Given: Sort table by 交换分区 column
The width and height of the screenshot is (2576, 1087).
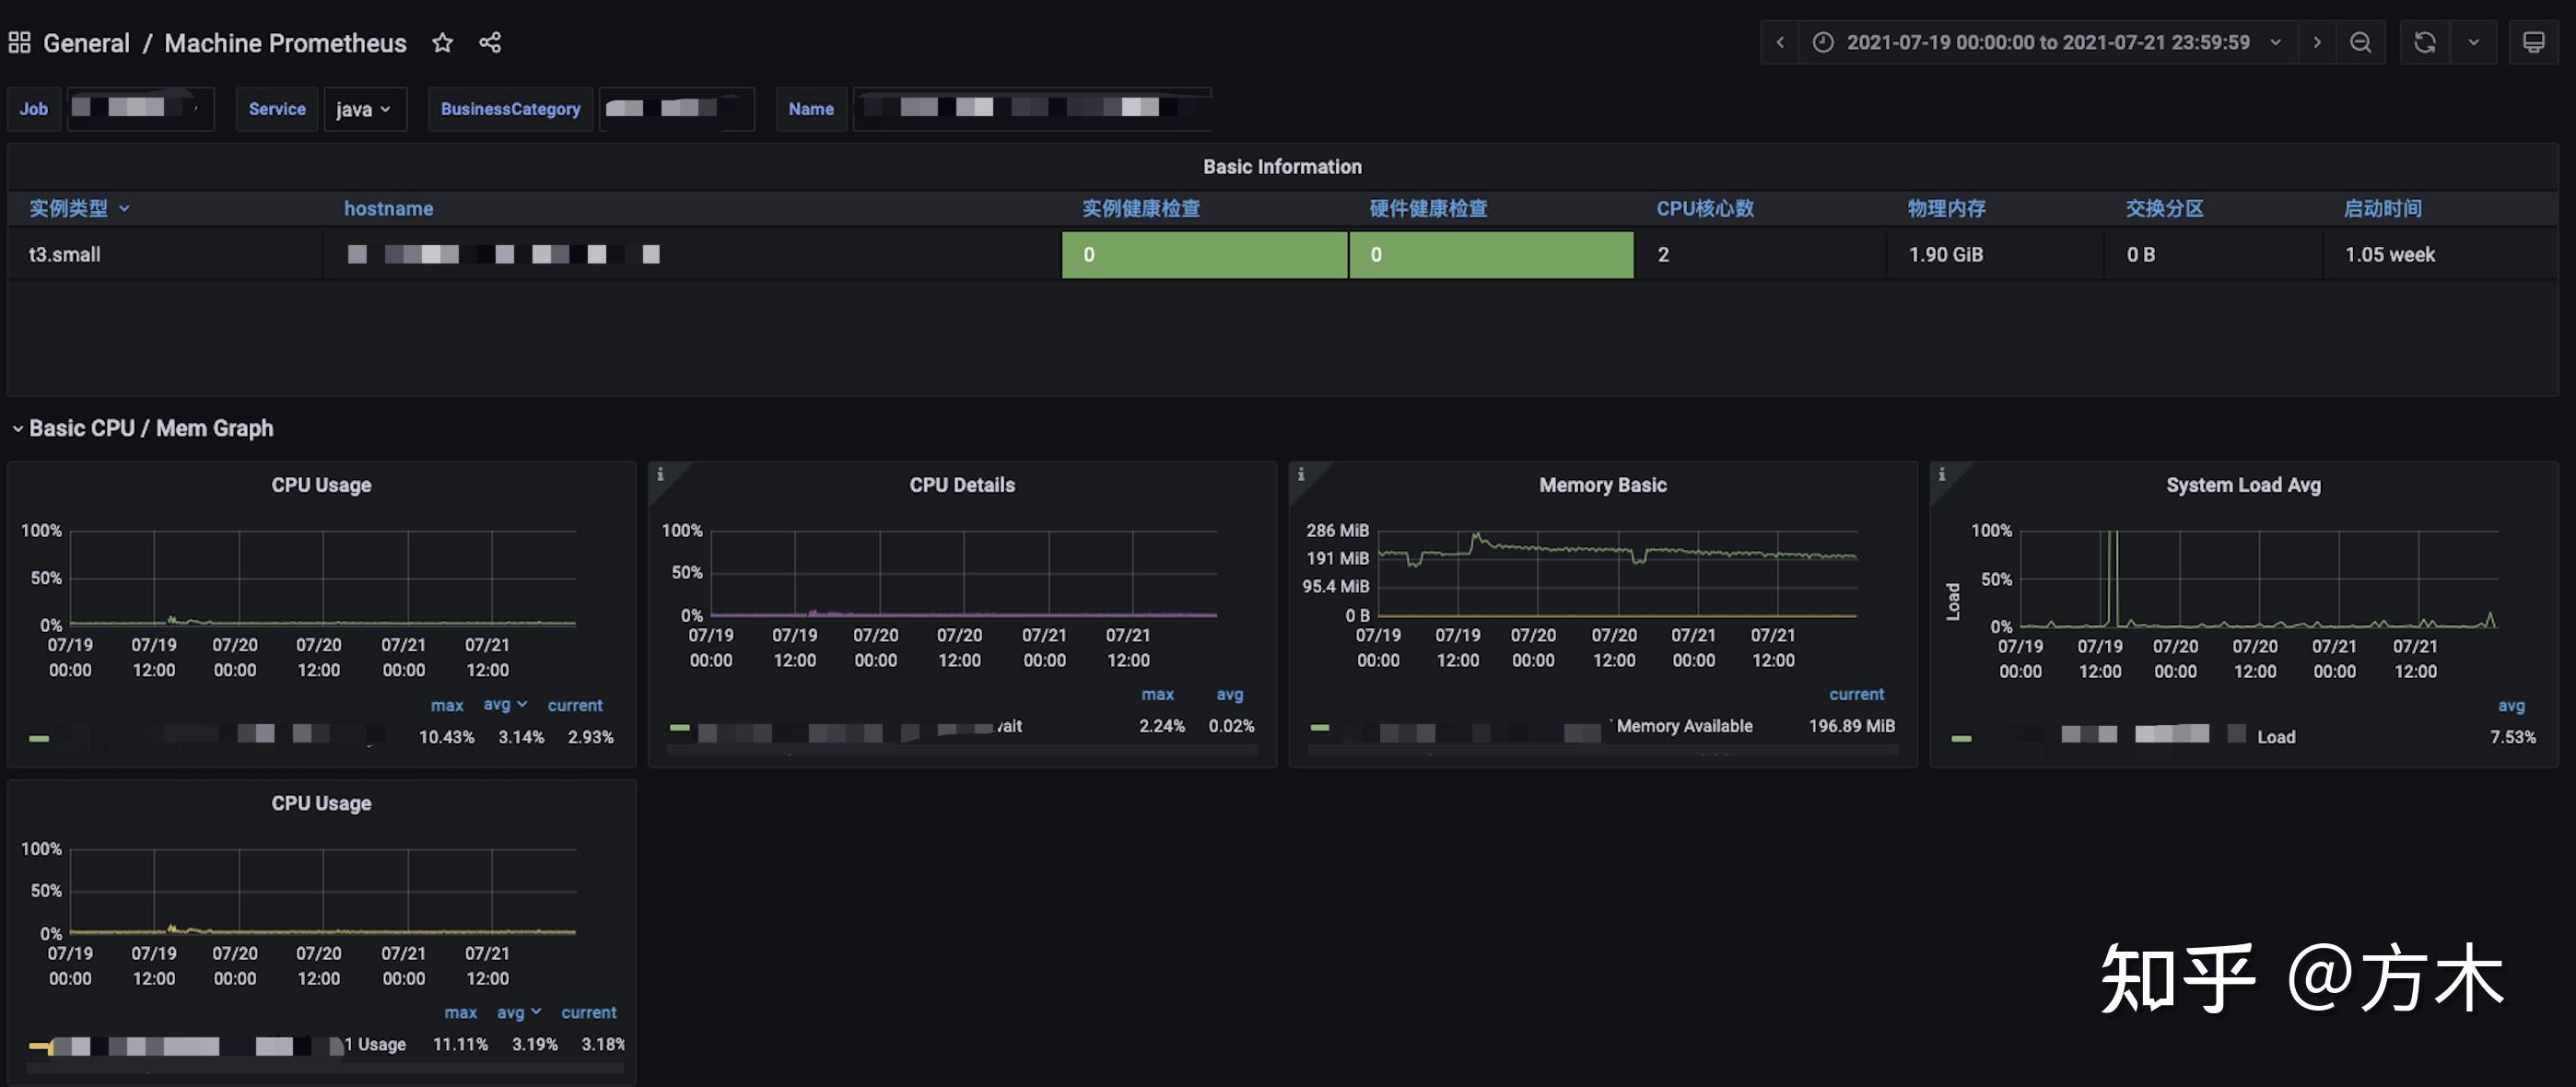Looking at the screenshot, I should click(2164, 208).
